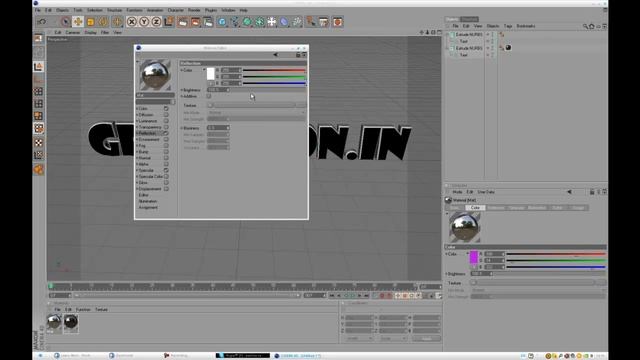Click the Blurriness value field

click(x=218, y=128)
